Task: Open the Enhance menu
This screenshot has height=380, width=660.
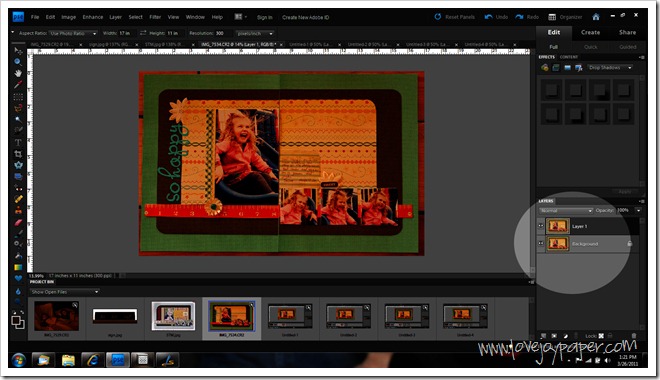Action: pos(93,17)
